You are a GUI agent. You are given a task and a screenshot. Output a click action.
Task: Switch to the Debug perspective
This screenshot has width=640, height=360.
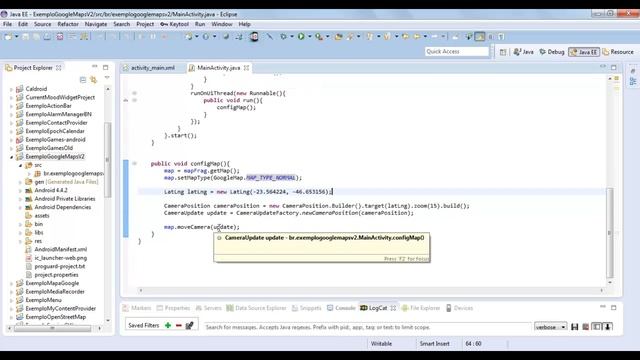click(x=552, y=52)
